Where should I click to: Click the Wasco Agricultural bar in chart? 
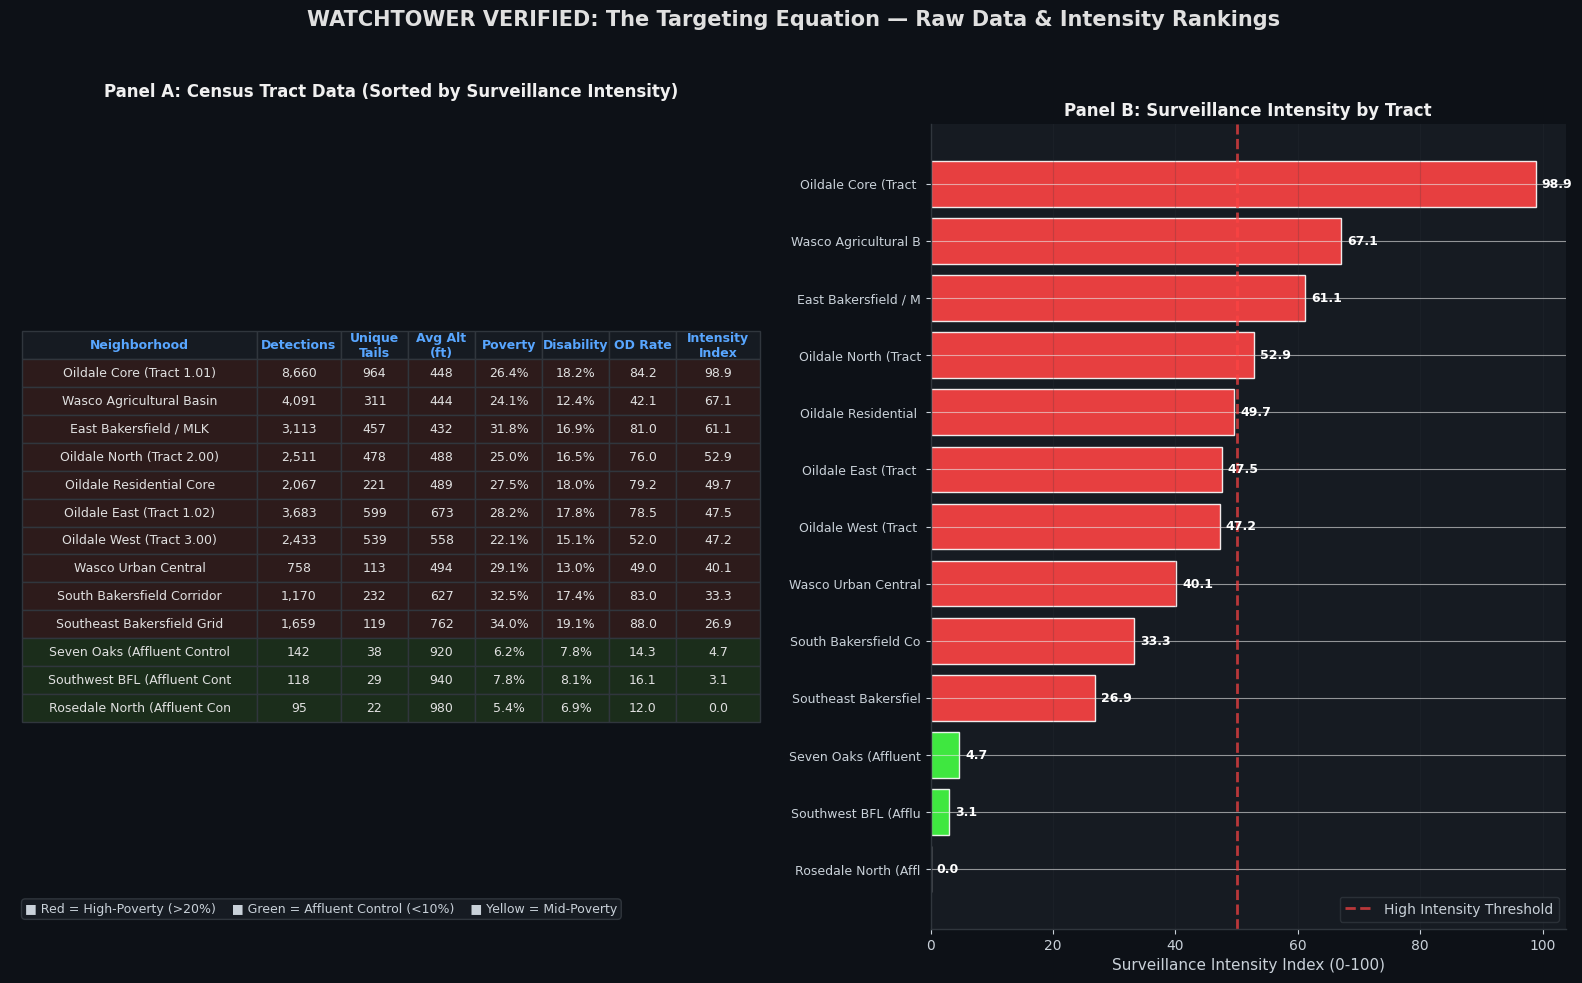[1136, 241]
